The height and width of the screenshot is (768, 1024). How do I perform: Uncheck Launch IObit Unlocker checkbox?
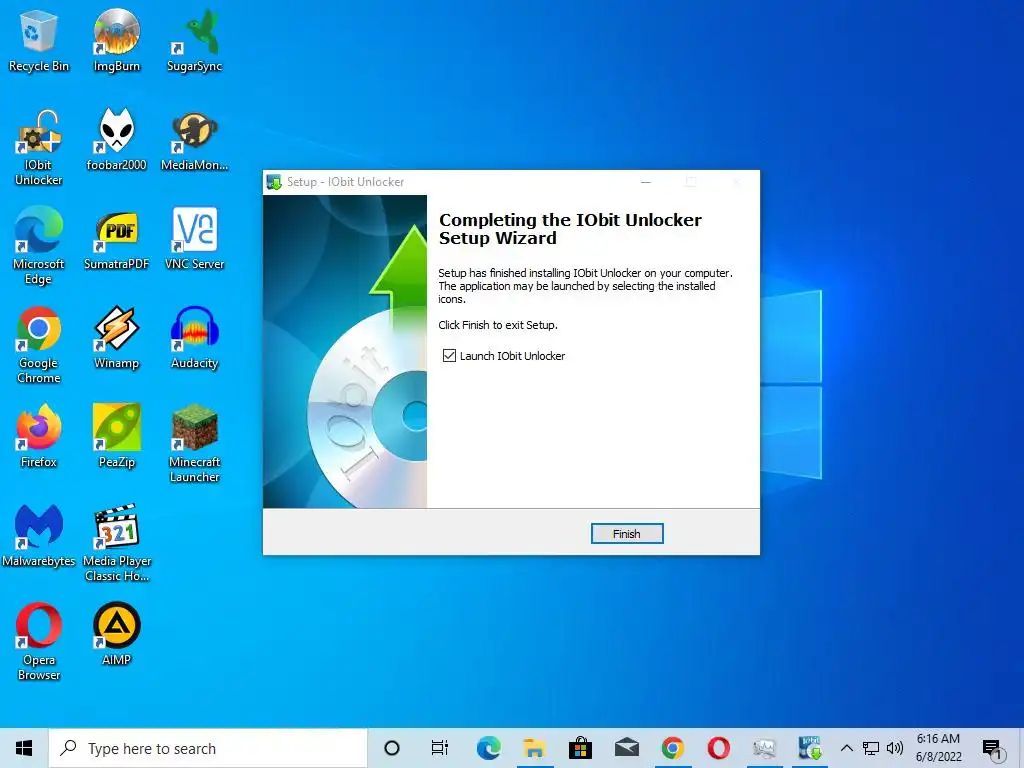(449, 355)
